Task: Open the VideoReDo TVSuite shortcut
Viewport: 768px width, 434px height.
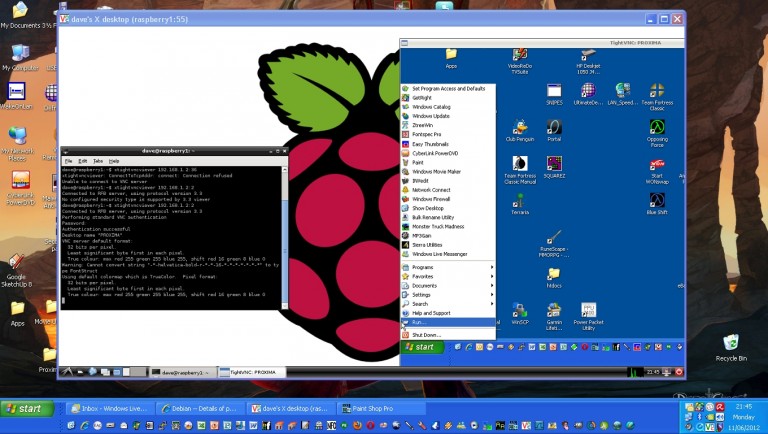Action: (x=520, y=60)
